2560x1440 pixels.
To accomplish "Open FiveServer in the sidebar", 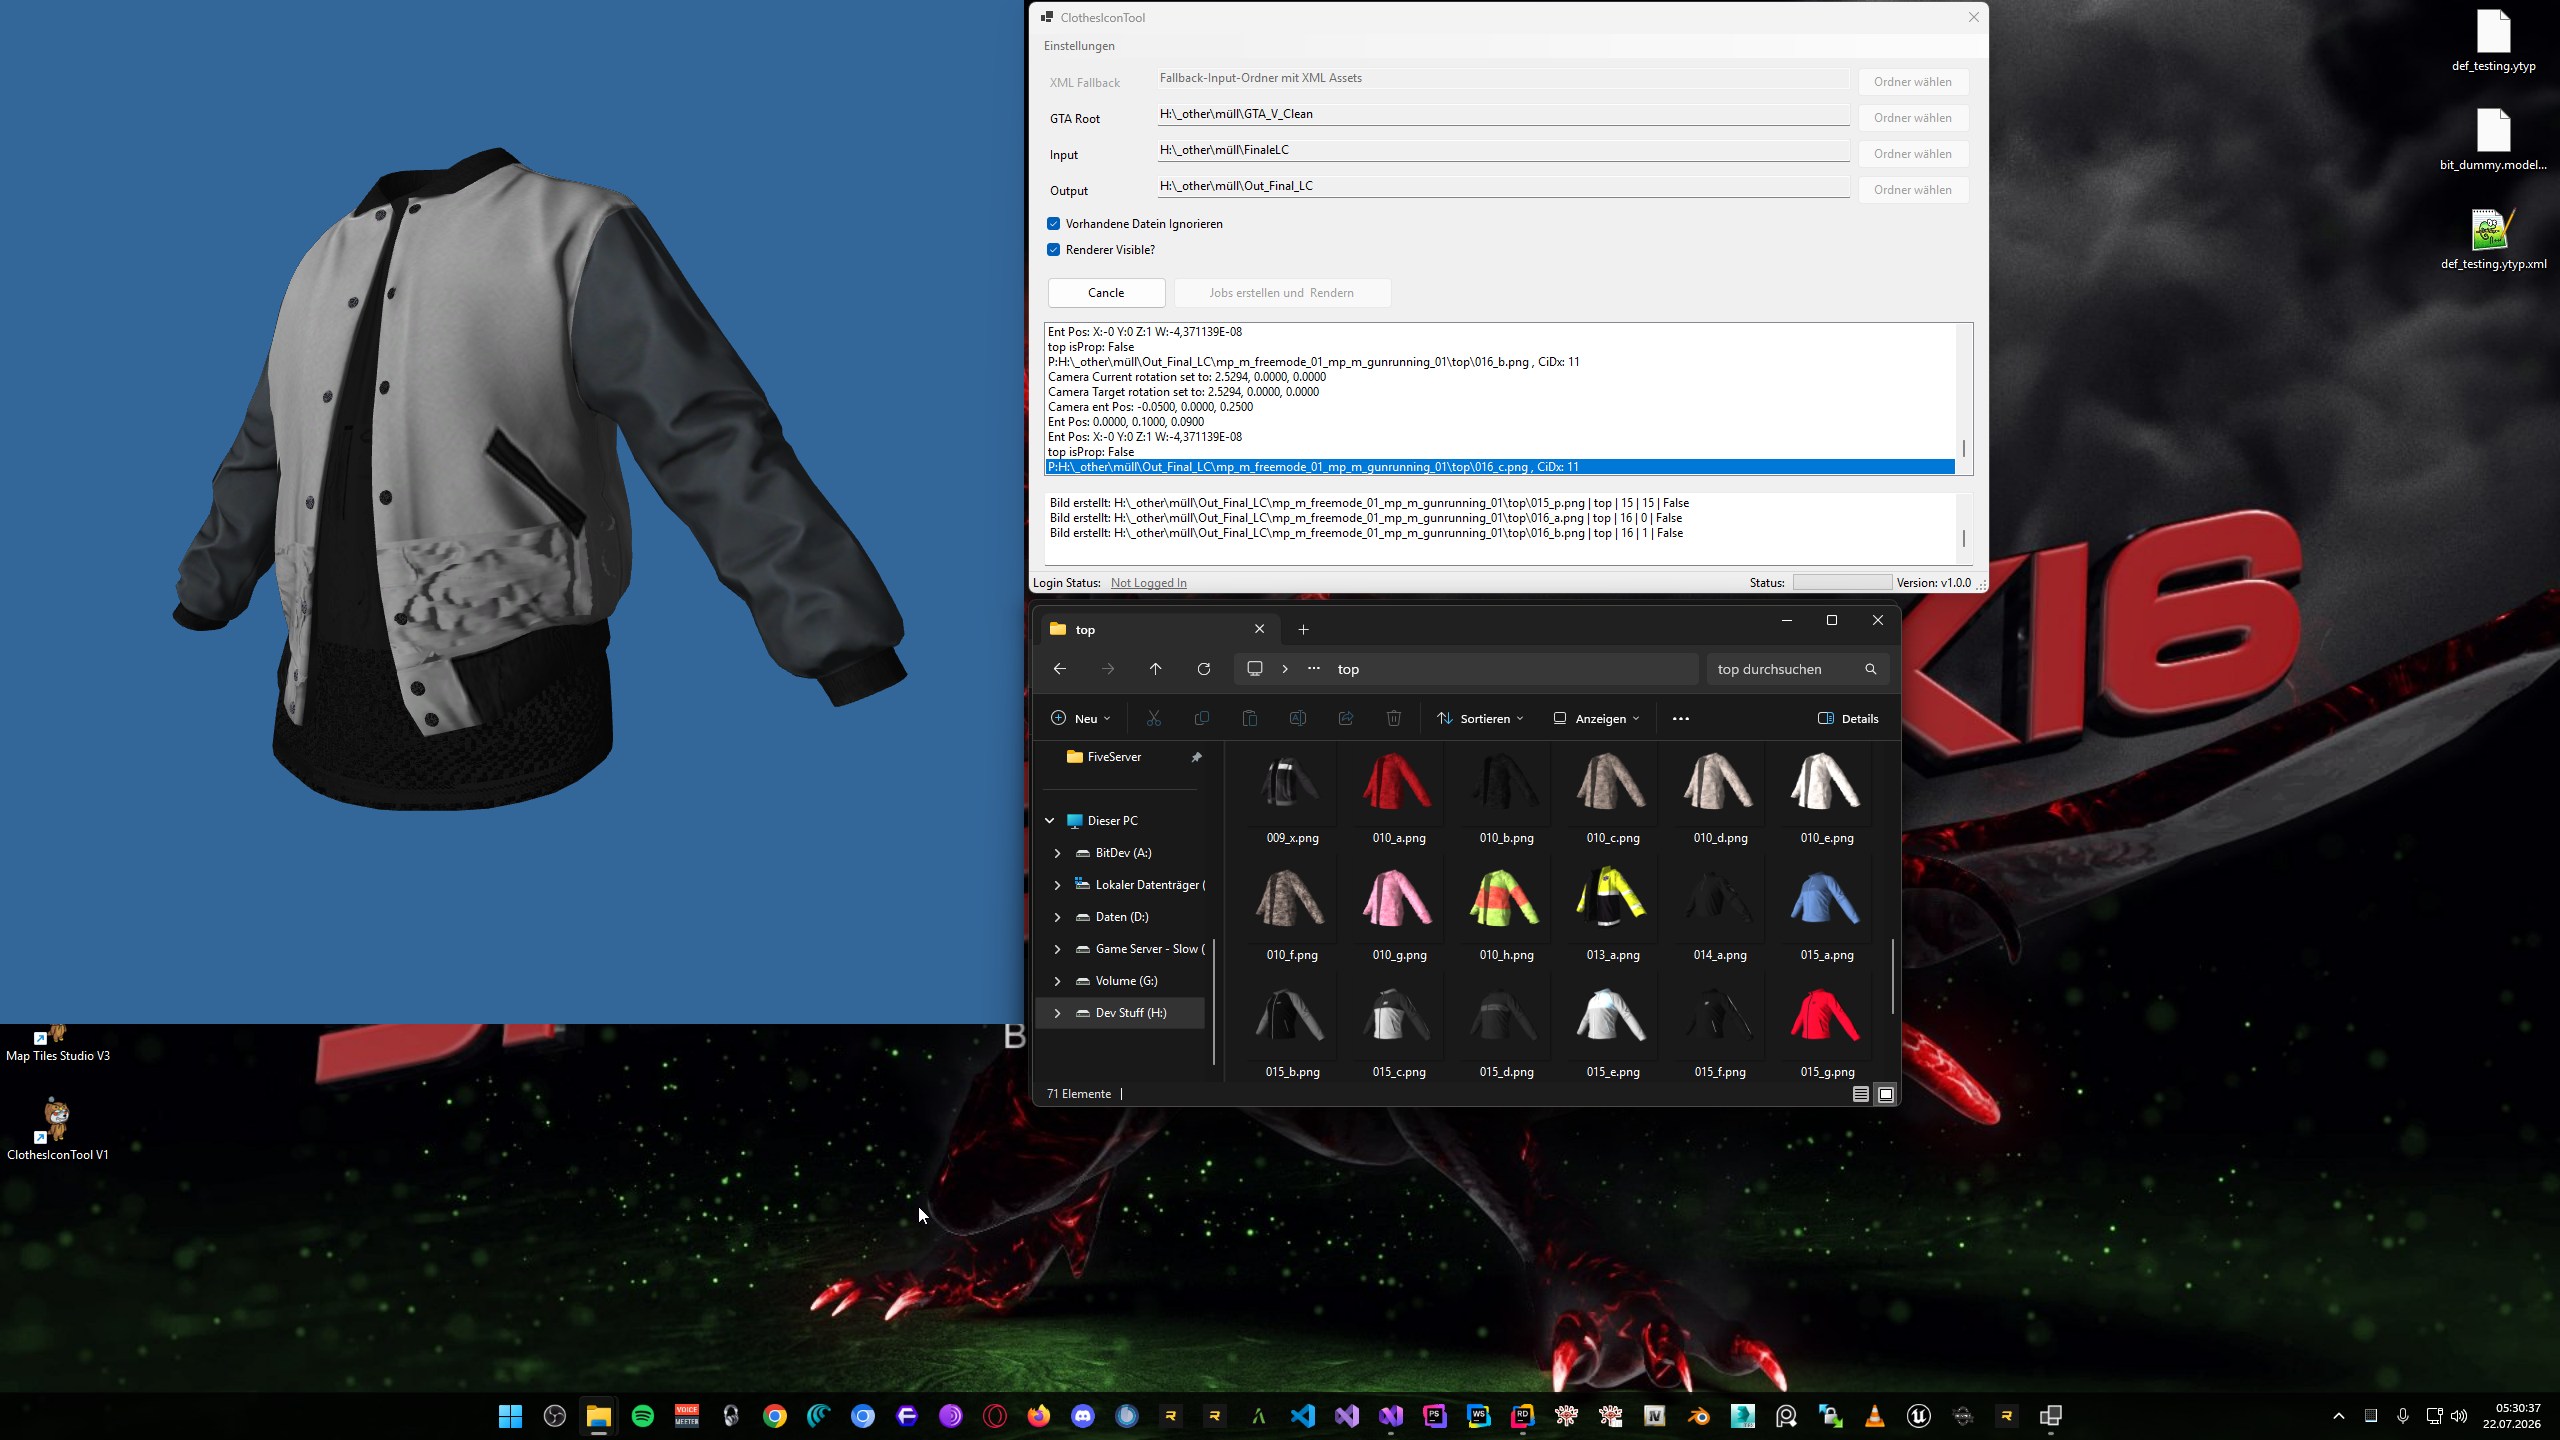I will (x=1114, y=757).
